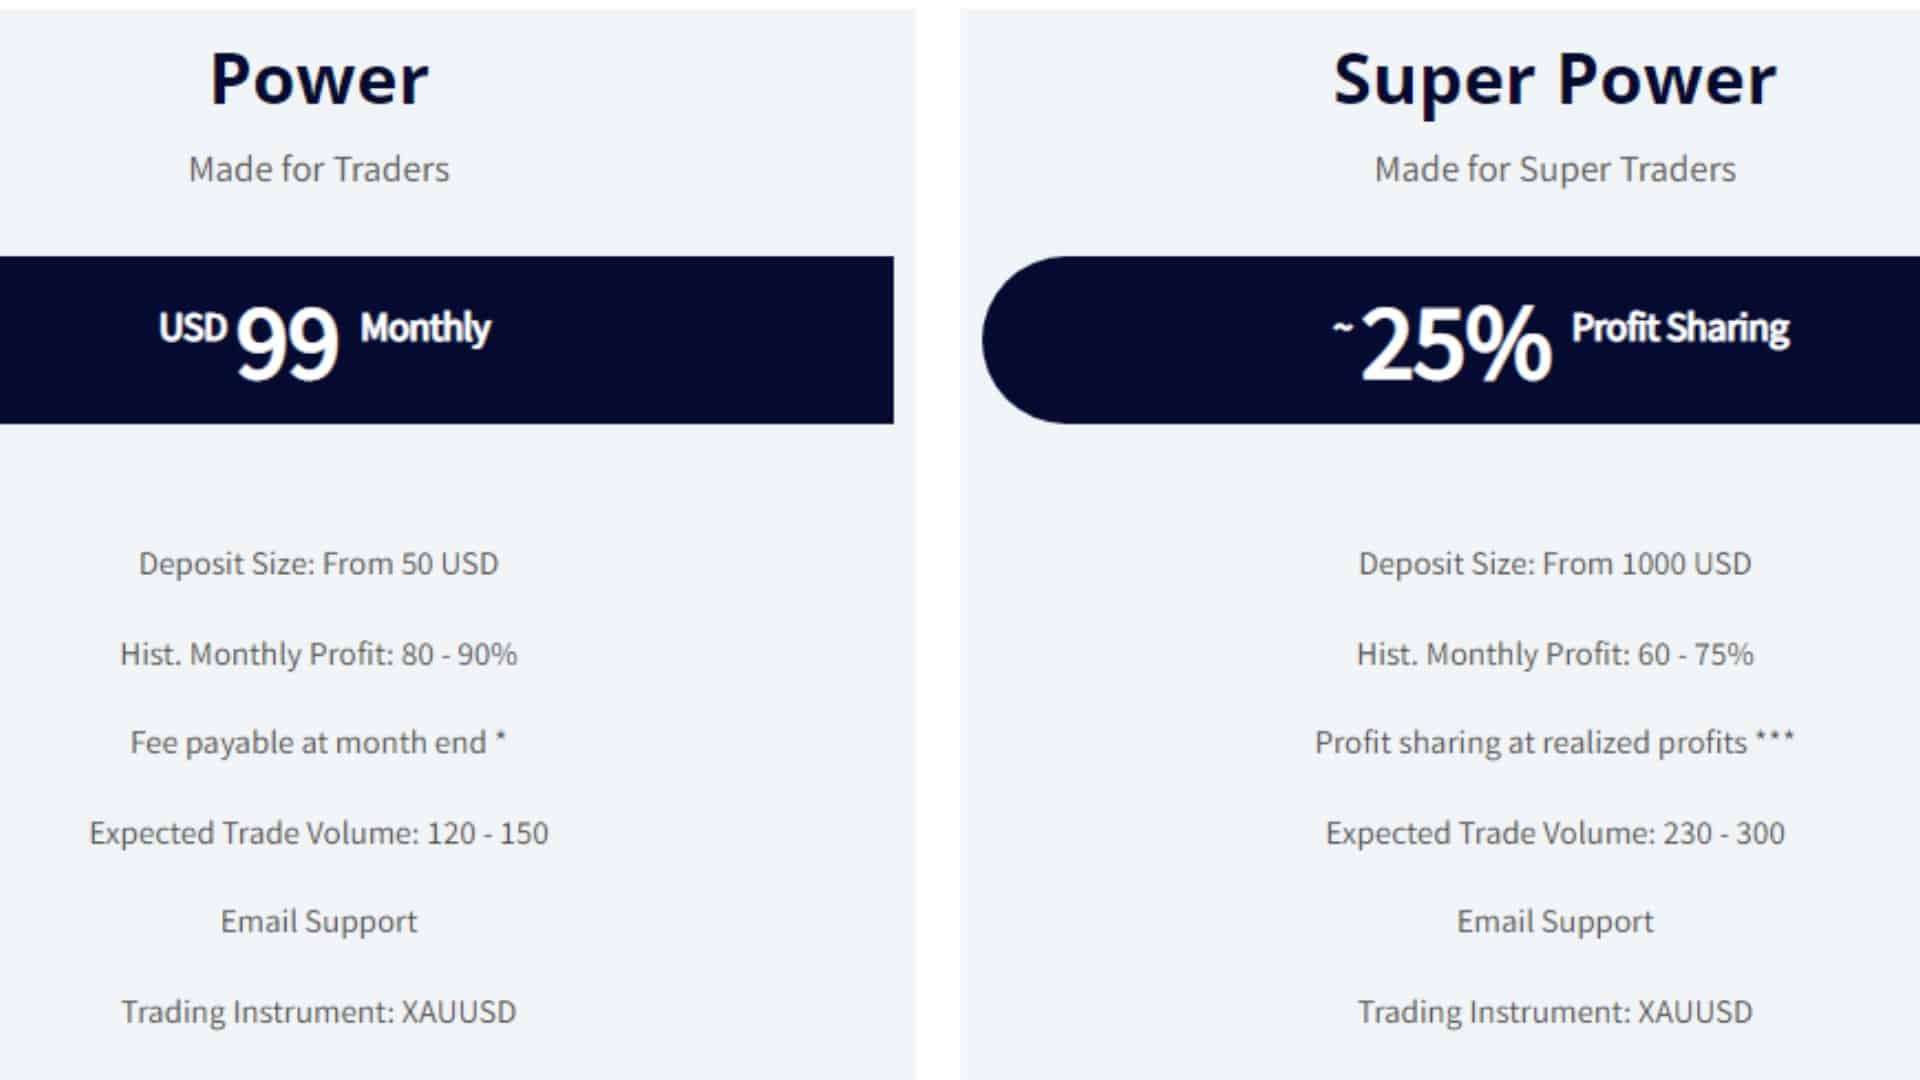This screenshot has width=1920, height=1080.
Task: Select the 25% Profit Sharing banner
Action: coord(1451,340)
